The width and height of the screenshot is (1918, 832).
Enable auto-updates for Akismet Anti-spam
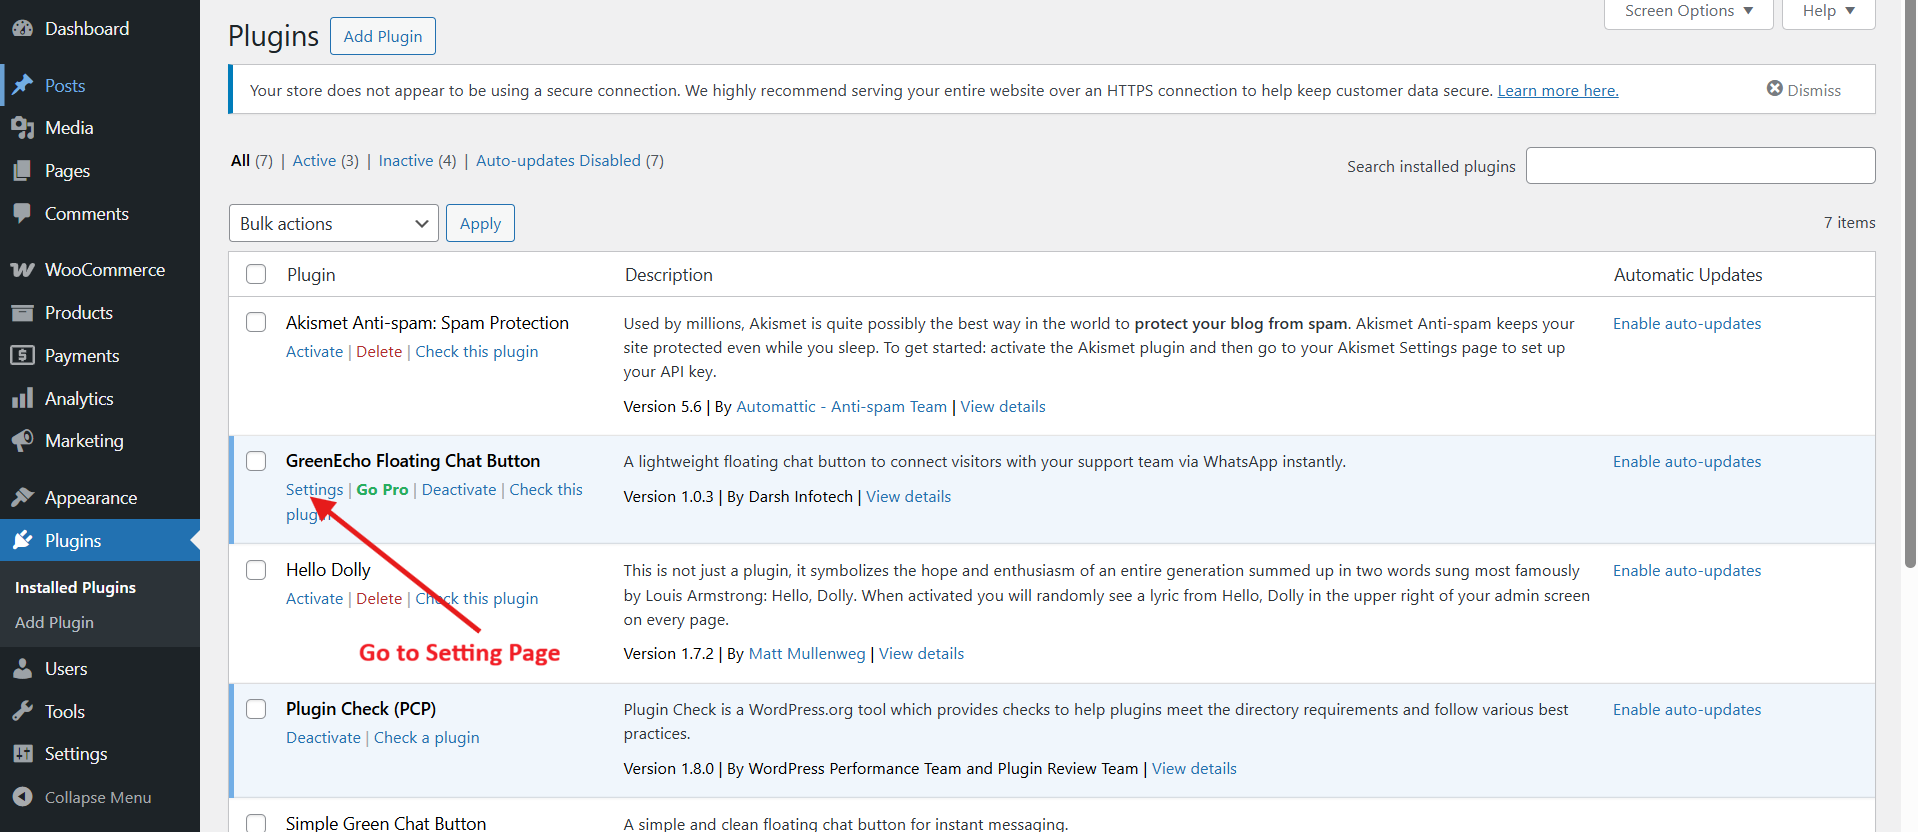1687,323
